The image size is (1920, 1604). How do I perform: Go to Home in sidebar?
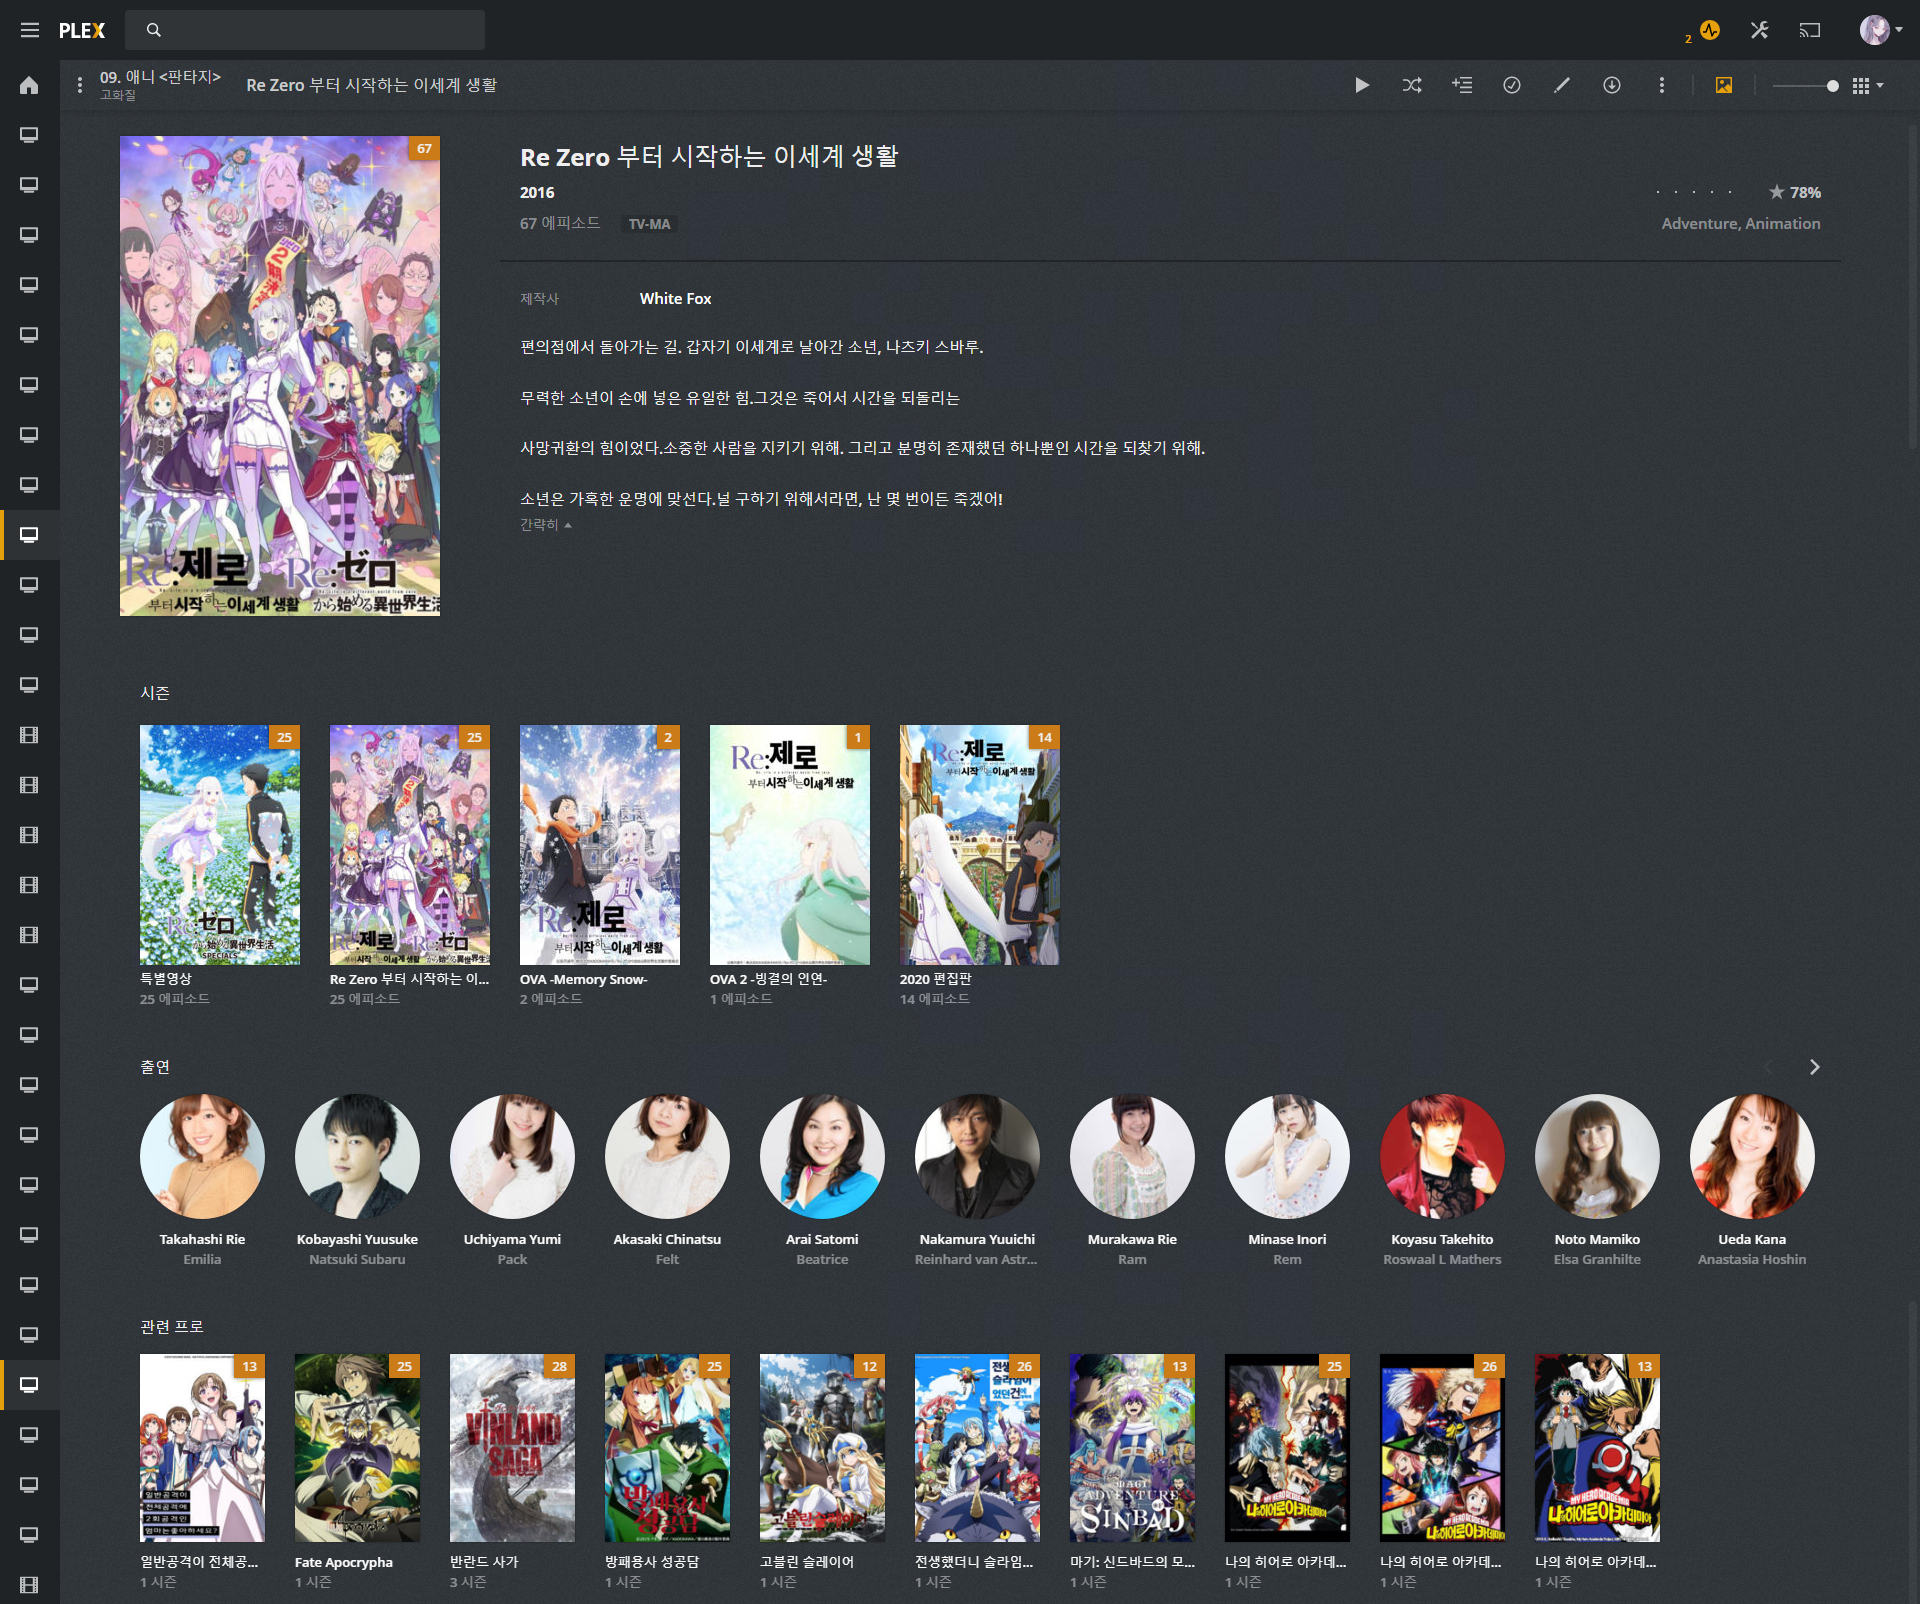29,85
